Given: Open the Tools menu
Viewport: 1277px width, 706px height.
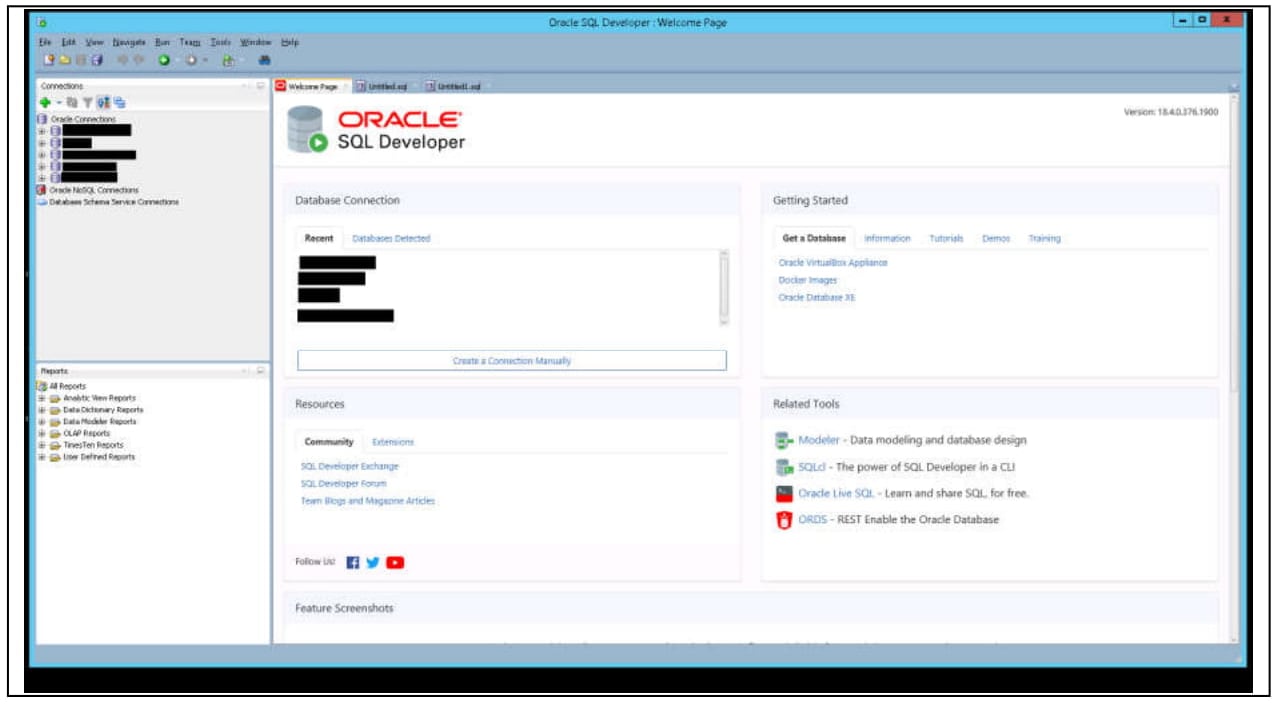Looking at the screenshot, I should click(x=221, y=42).
